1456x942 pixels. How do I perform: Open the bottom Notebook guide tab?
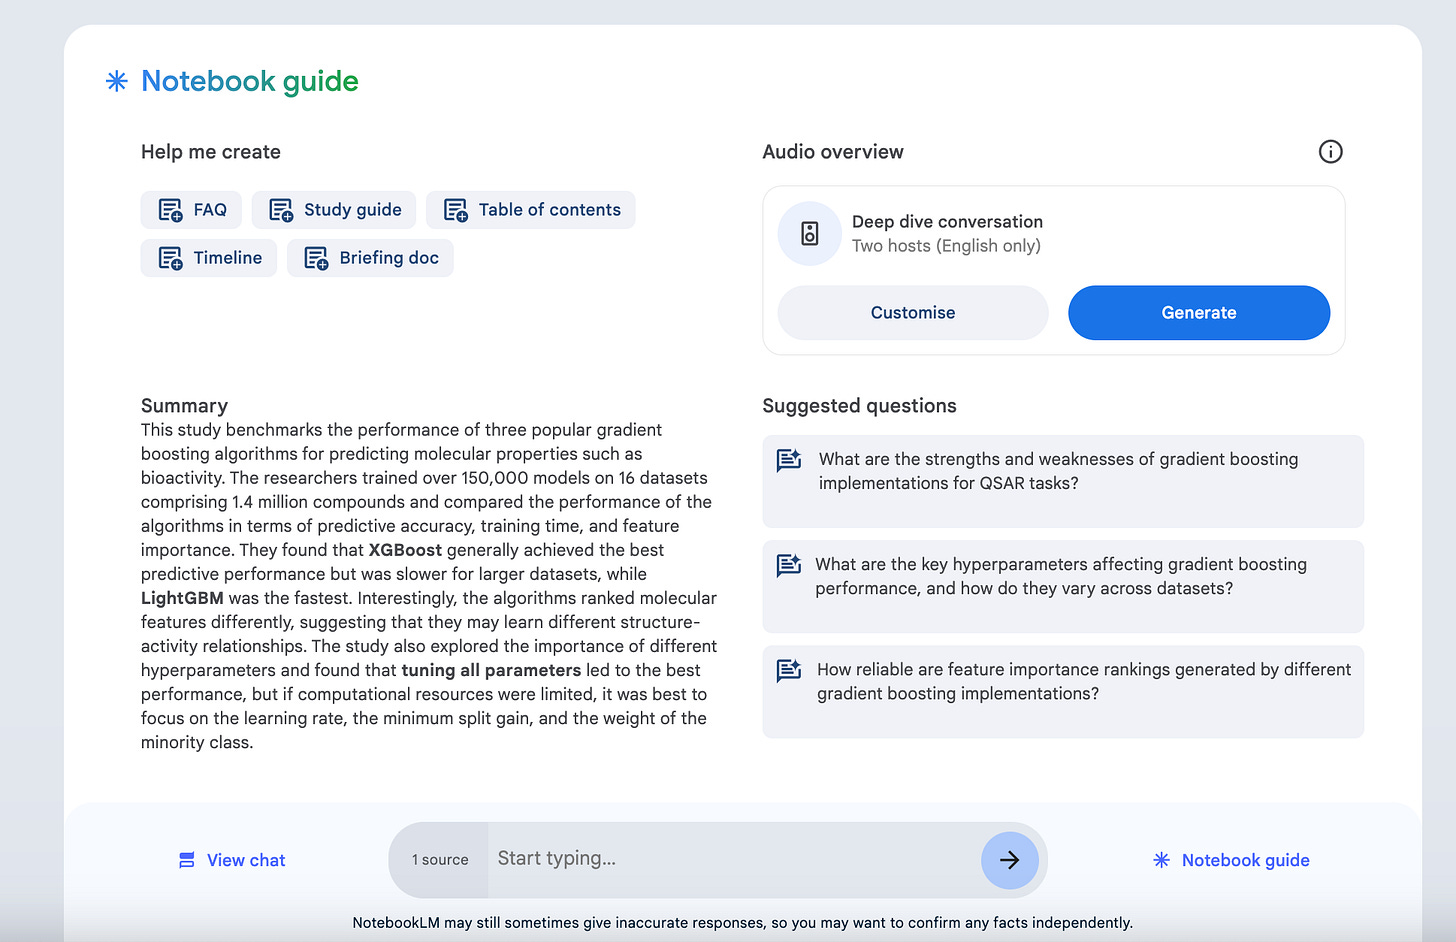tap(1231, 860)
